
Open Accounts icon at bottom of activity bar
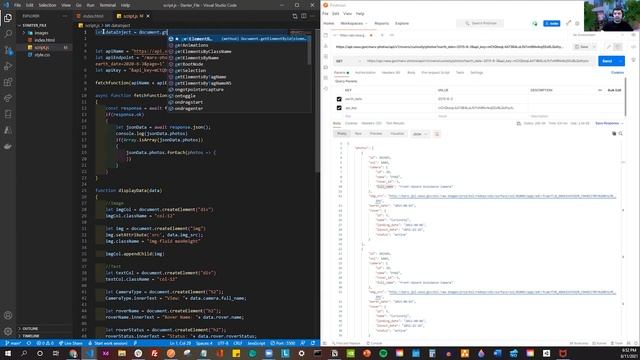[8, 316]
